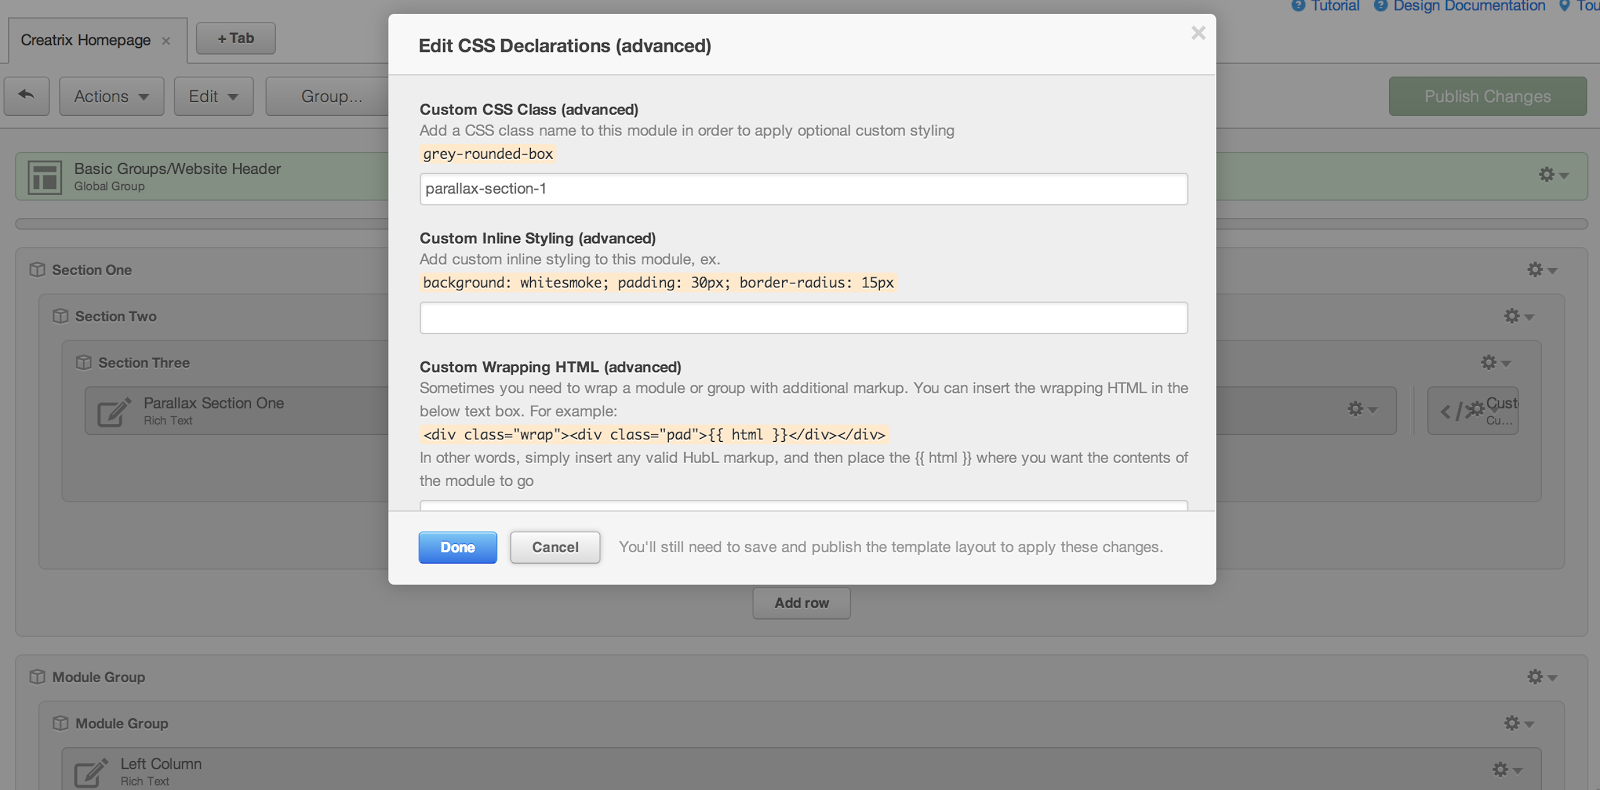Viewport: 1600px width, 790px height.
Task: Click the Cancel button in the dialog
Action: [555, 547]
